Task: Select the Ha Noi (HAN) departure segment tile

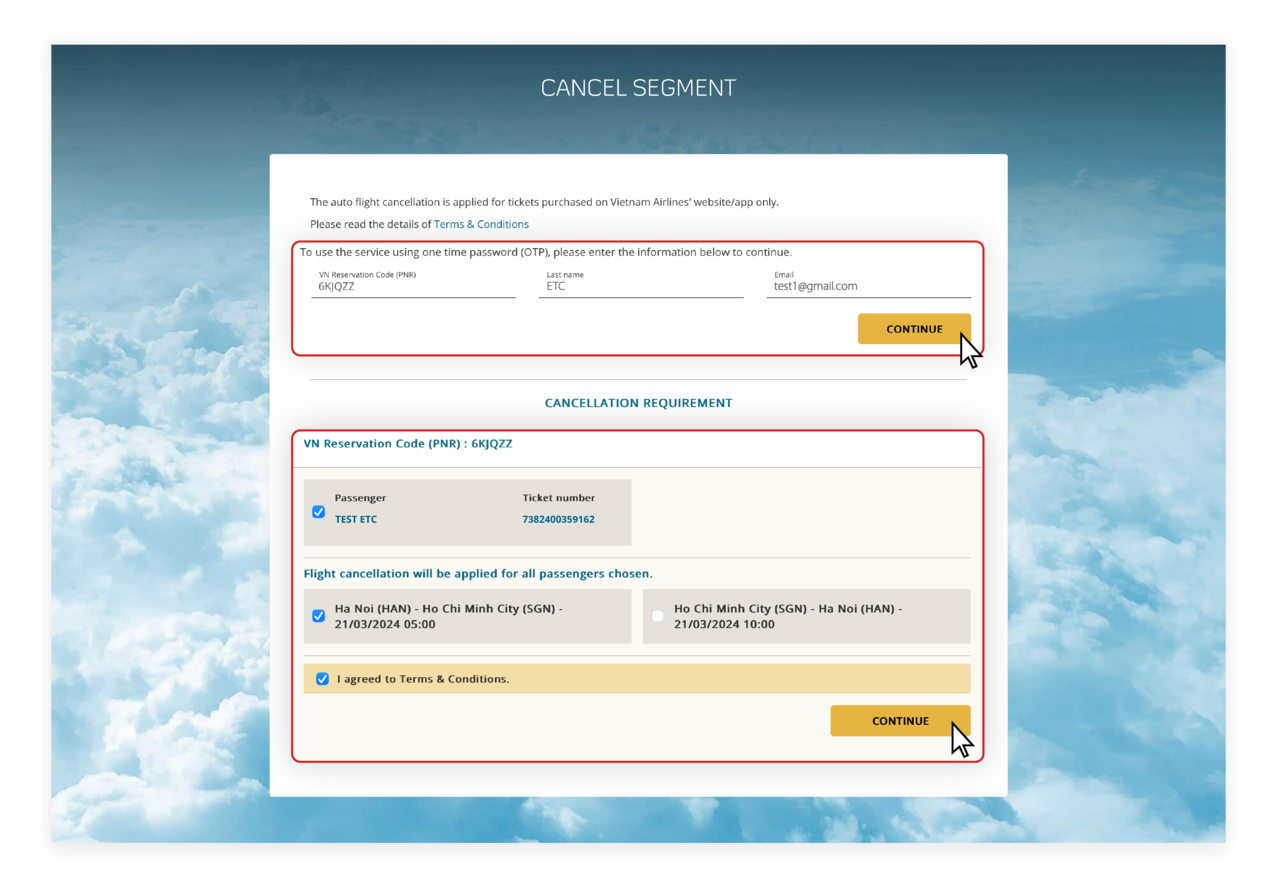Action: point(470,616)
